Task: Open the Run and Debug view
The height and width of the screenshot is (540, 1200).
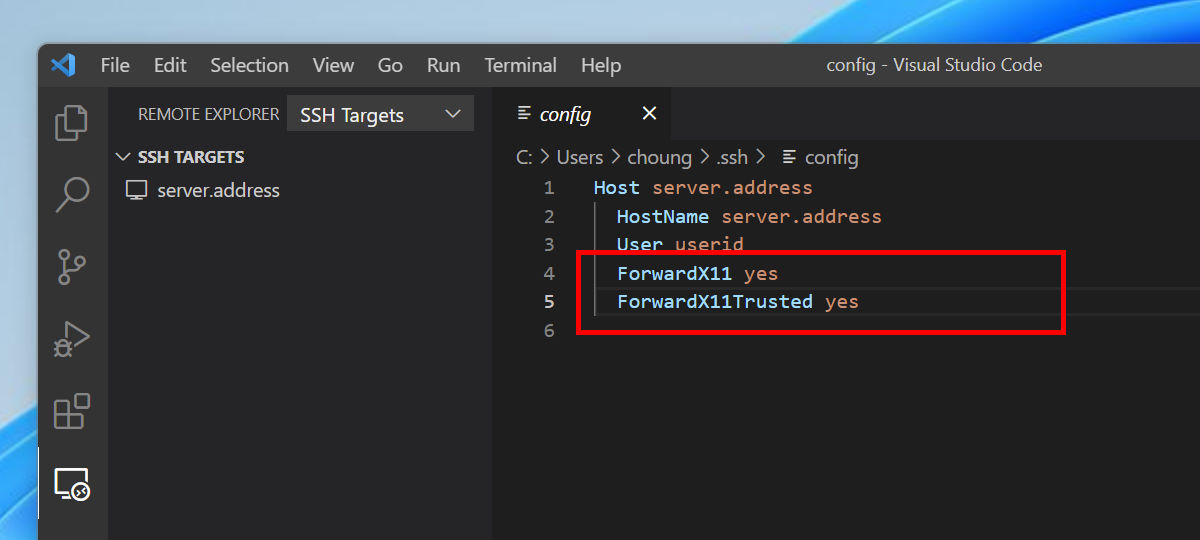Action: click(x=71, y=339)
